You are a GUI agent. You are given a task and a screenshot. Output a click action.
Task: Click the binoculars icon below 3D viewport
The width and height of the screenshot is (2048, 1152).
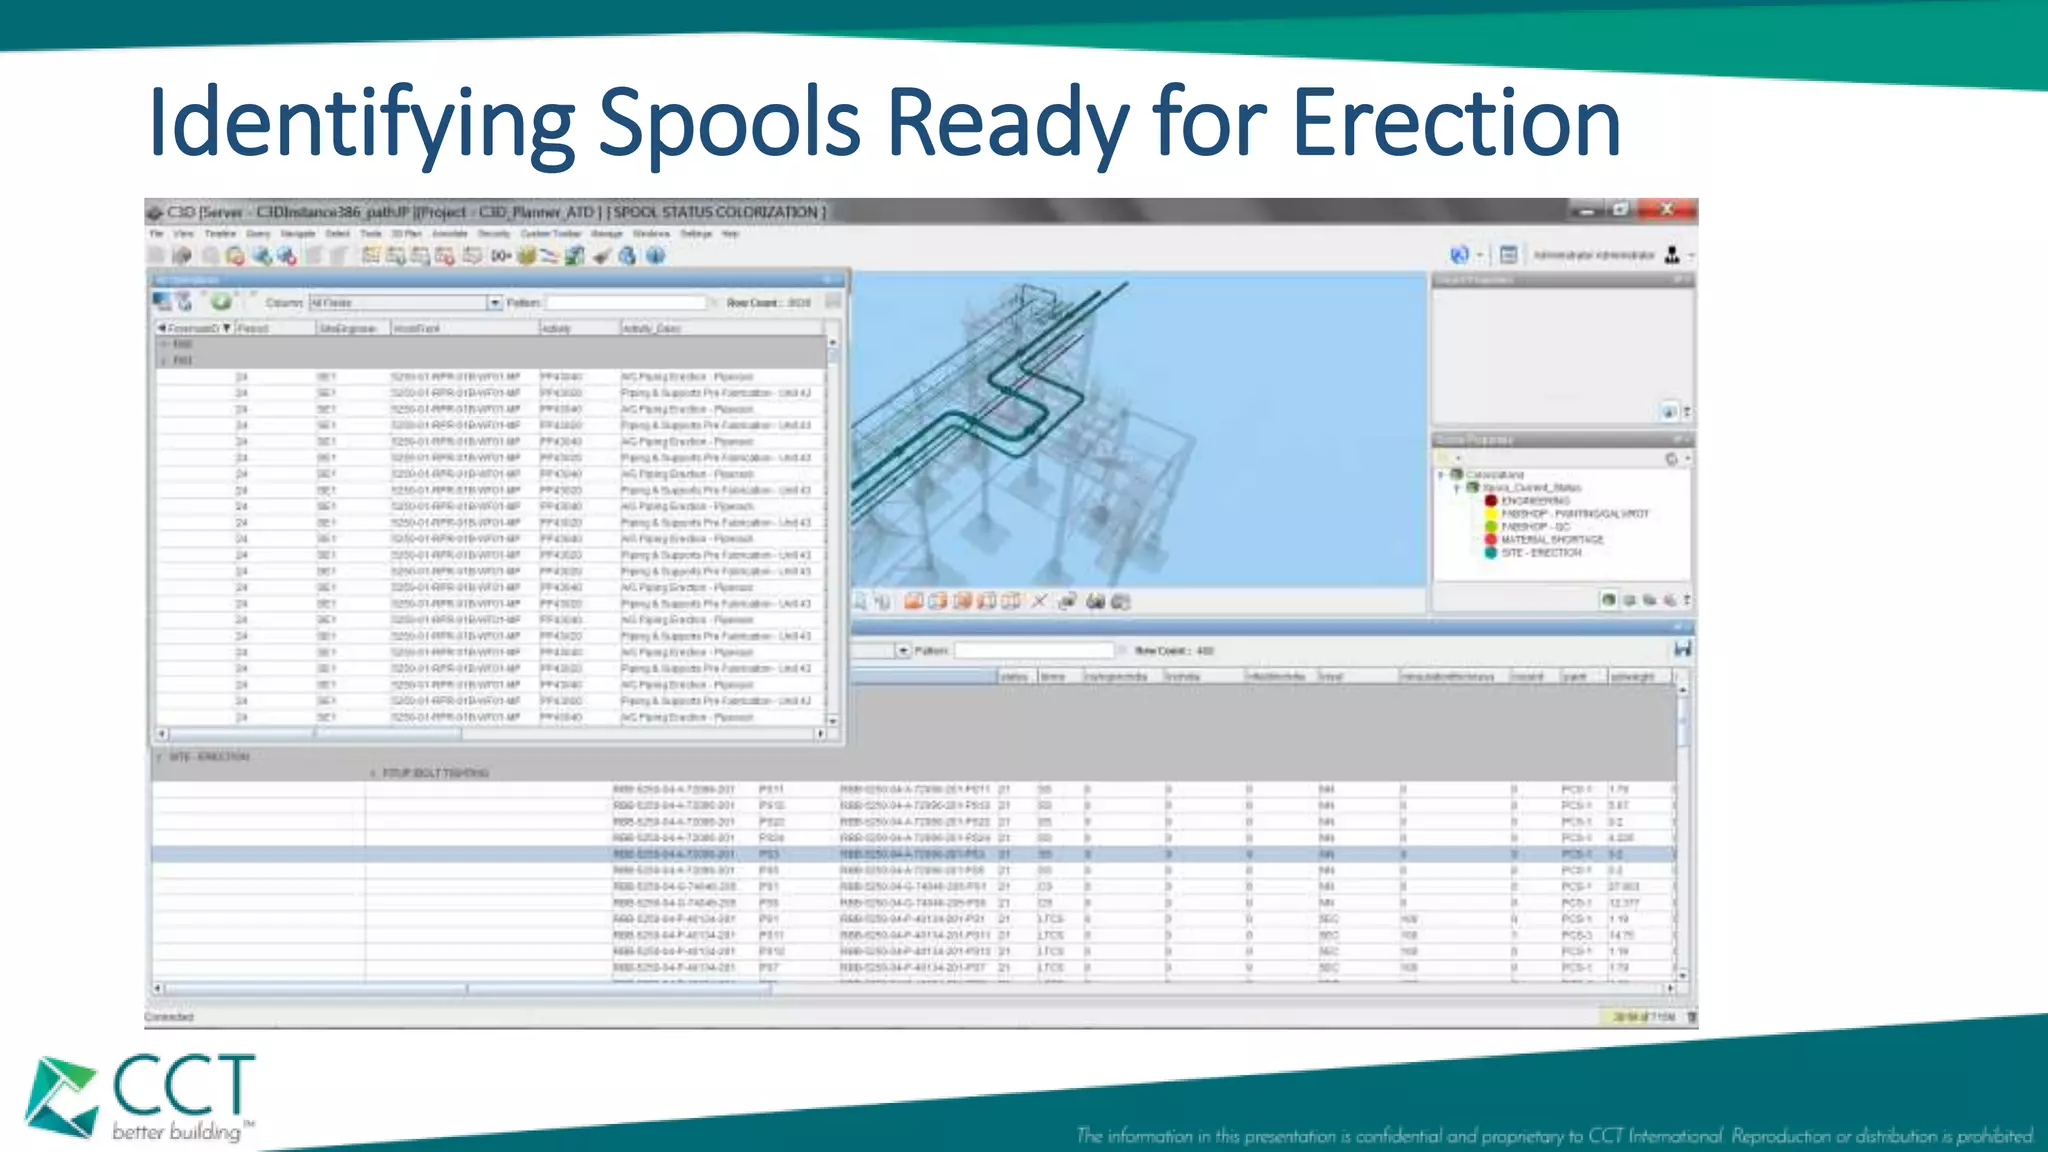click(1095, 601)
